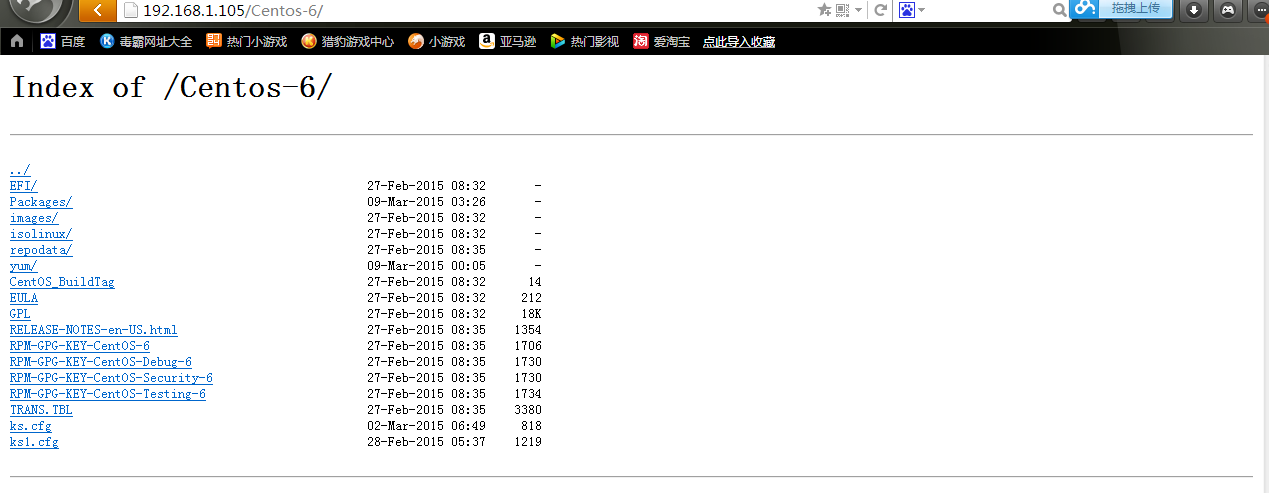Screen dimensions: 1269x493
Task: Click the orange back navigation button
Action: click(x=97, y=10)
